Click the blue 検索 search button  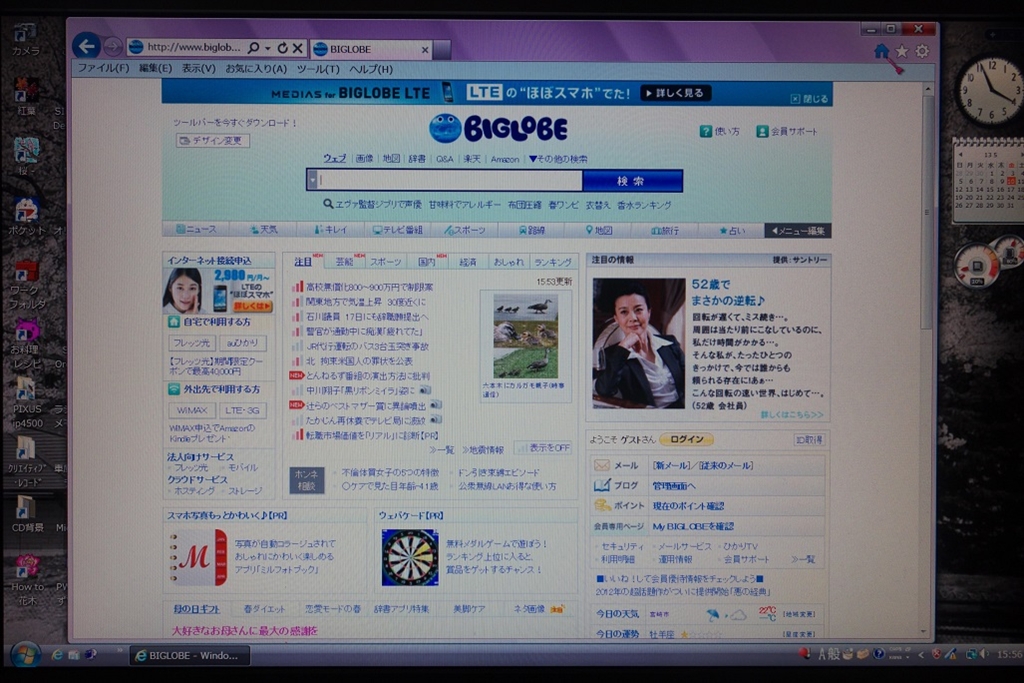632,180
